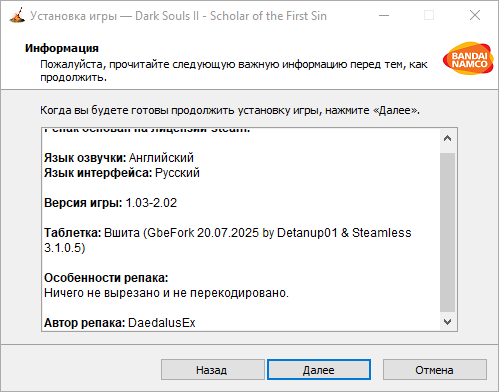Minimize the installer window
This screenshot has width=499, height=392.
(384, 15)
